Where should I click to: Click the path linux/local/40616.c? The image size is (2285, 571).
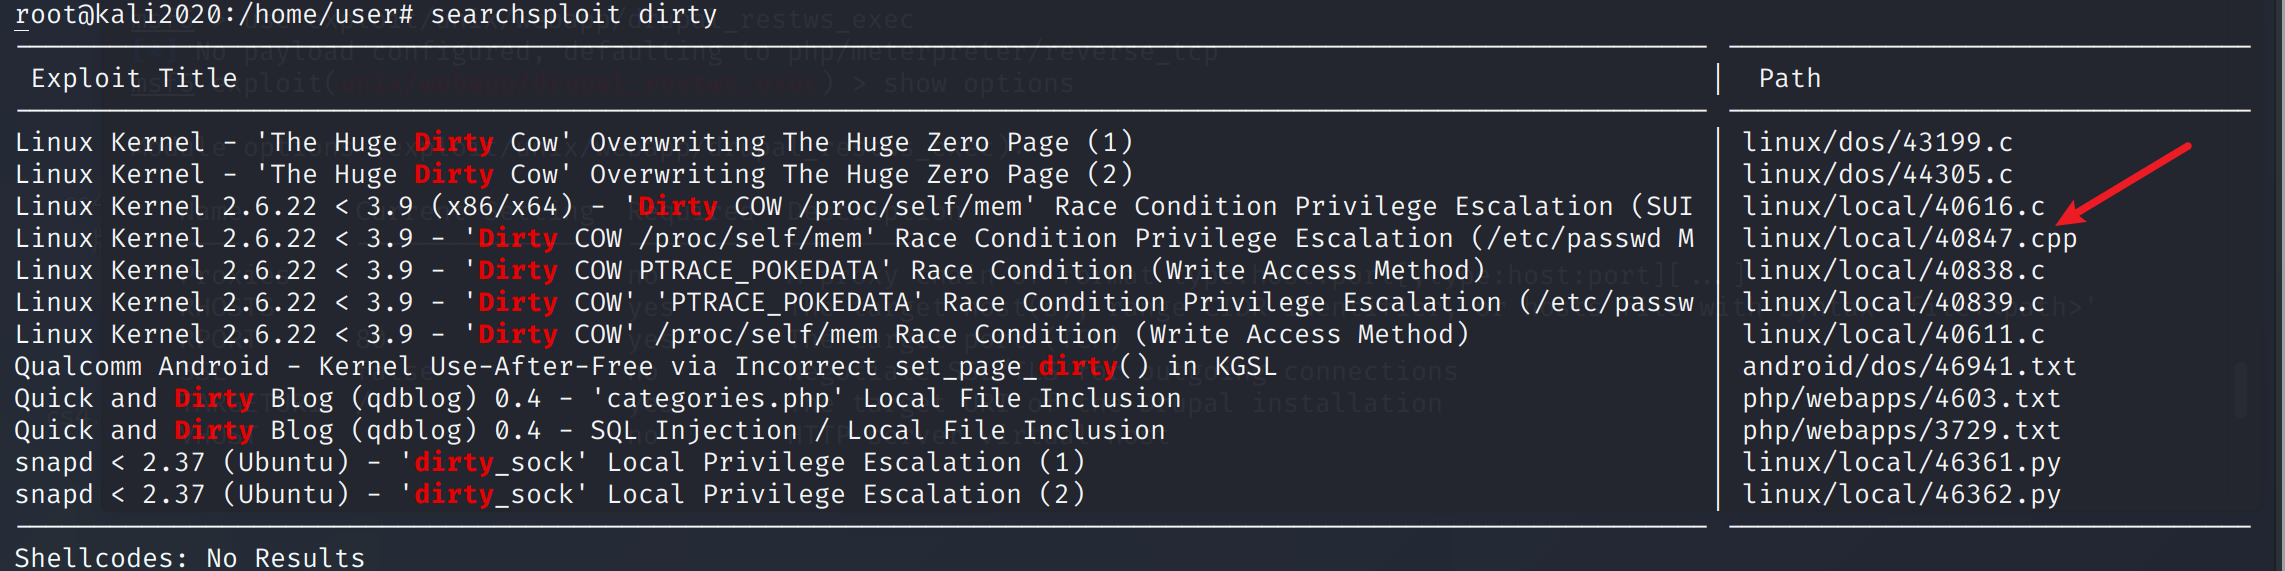click(x=1893, y=207)
